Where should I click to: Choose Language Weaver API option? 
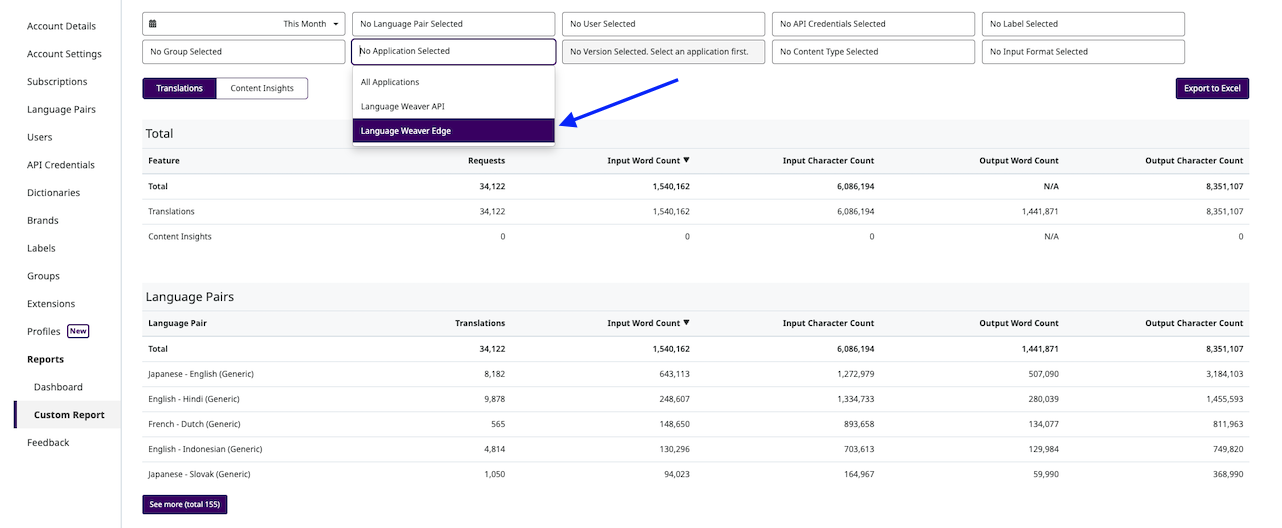453,106
